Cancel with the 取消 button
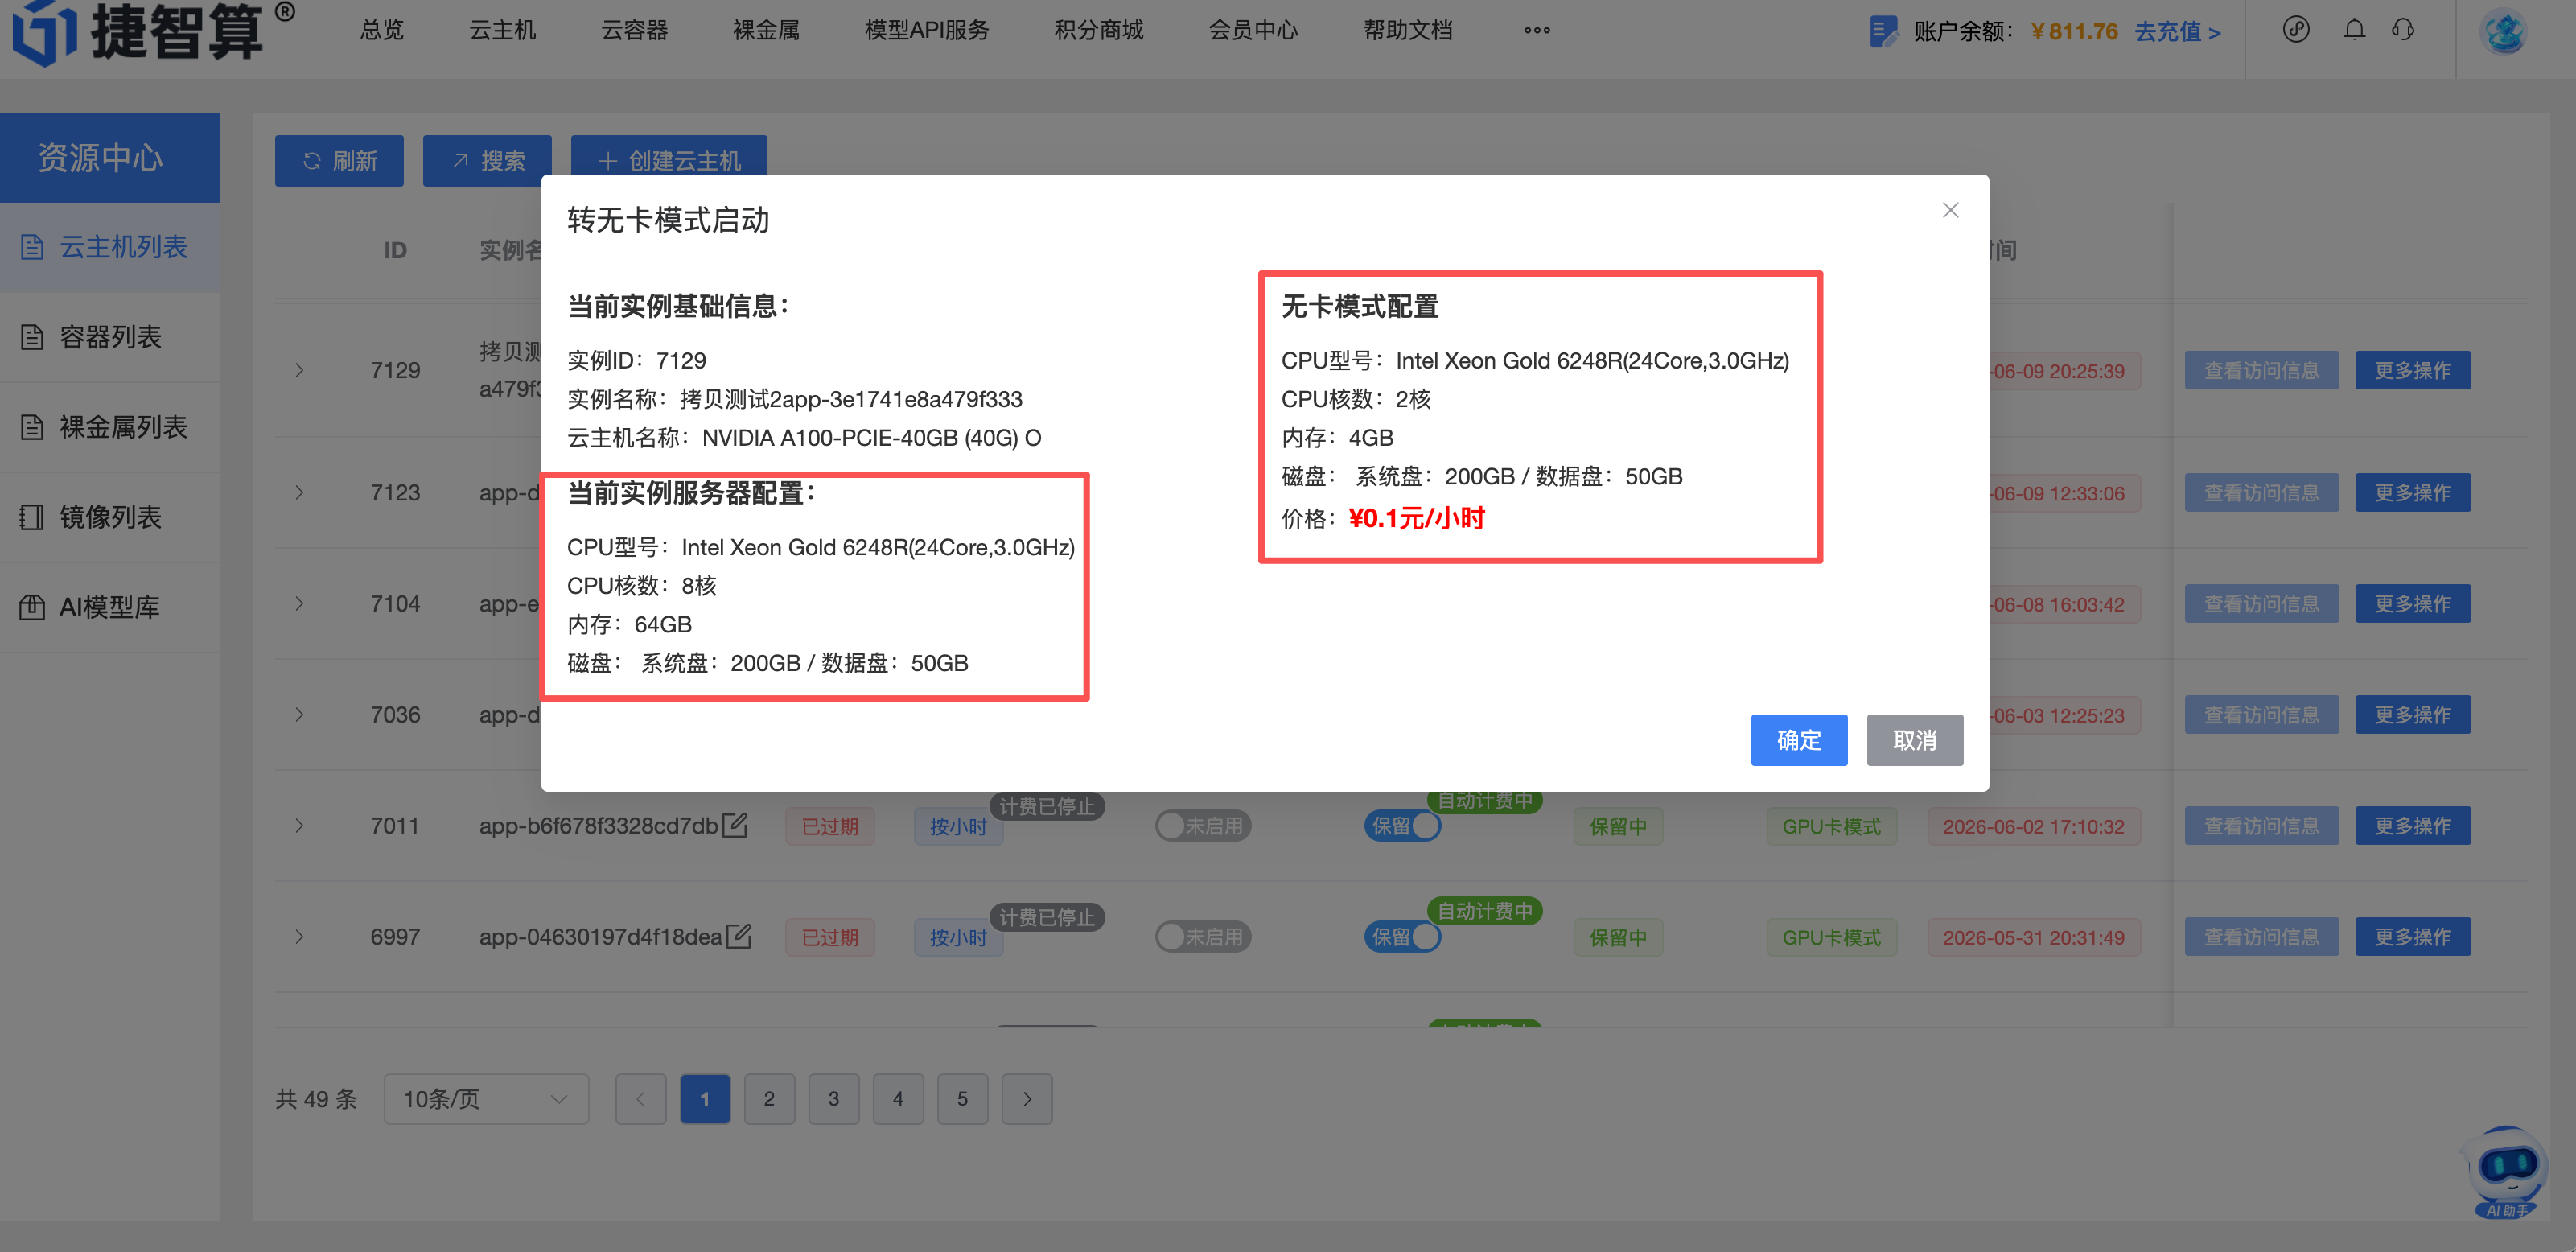The width and height of the screenshot is (2576, 1252). click(1914, 740)
